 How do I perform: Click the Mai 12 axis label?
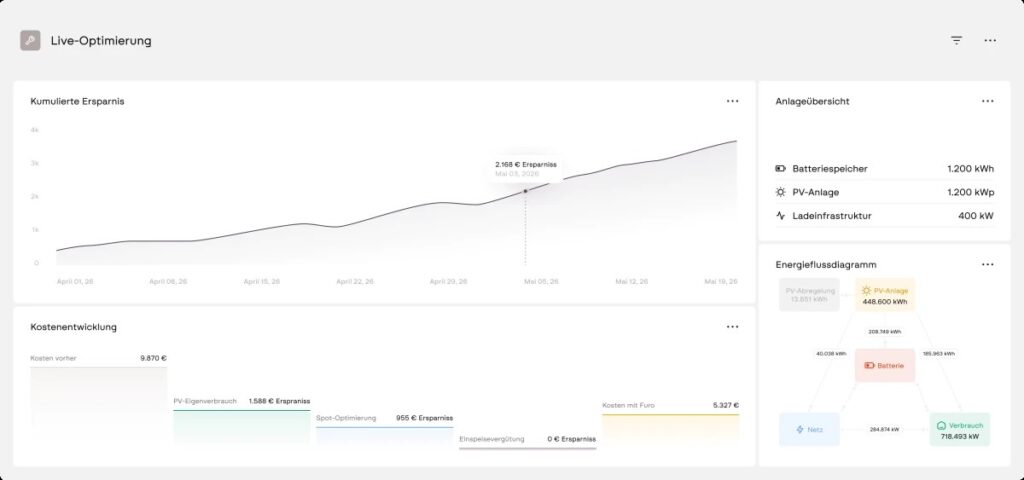click(x=632, y=281)
